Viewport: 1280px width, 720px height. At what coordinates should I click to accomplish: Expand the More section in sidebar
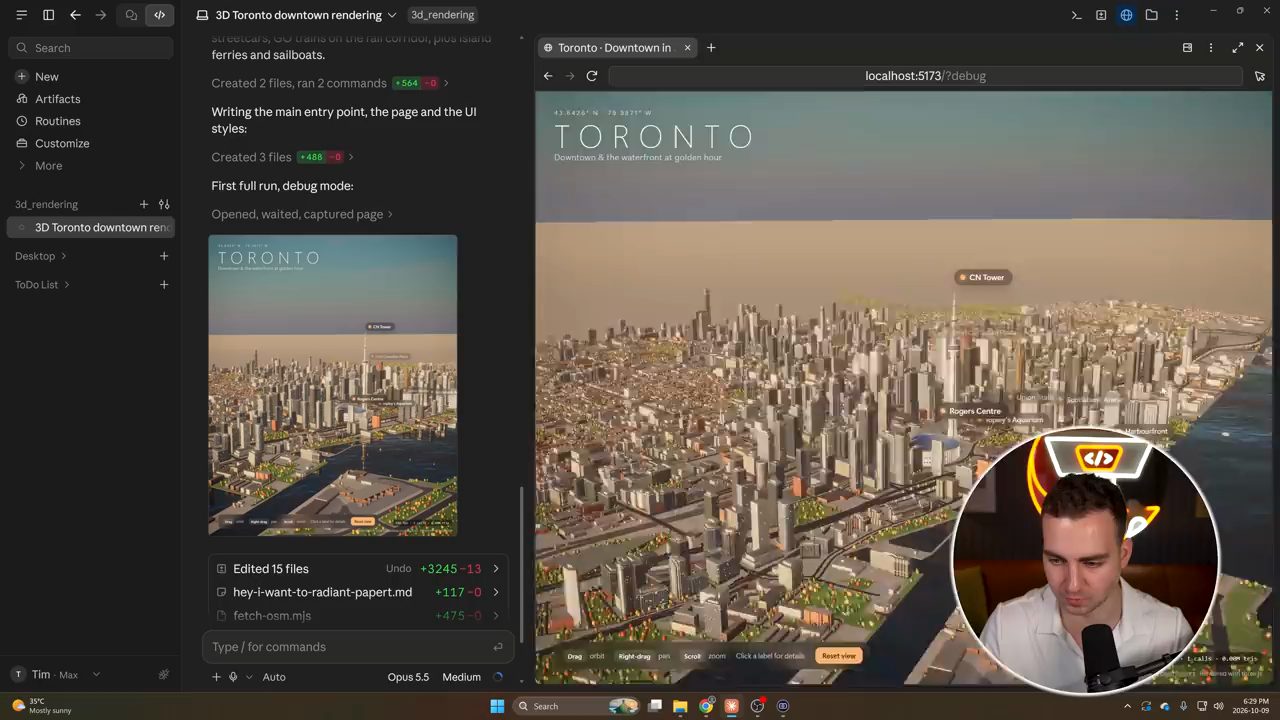tap(48, 166)
